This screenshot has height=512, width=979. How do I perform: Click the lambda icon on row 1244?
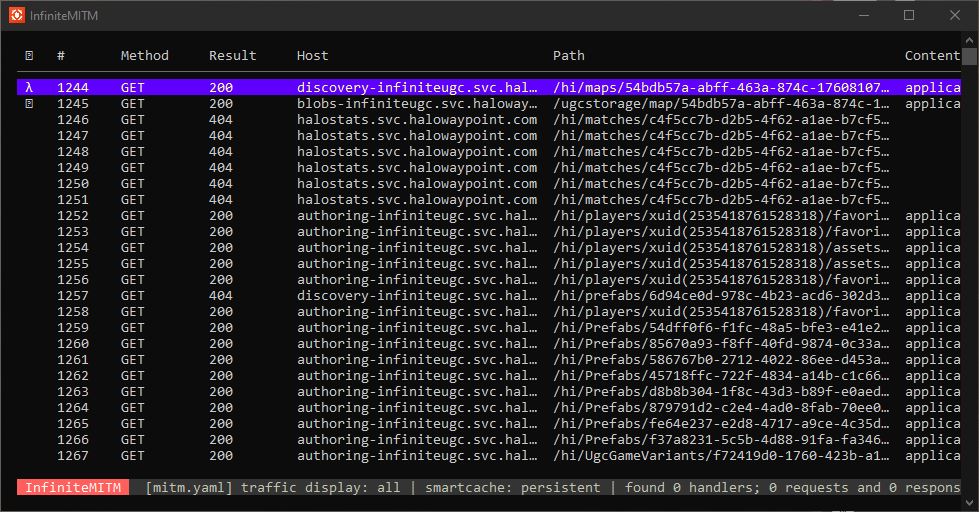tap(29, 87)
